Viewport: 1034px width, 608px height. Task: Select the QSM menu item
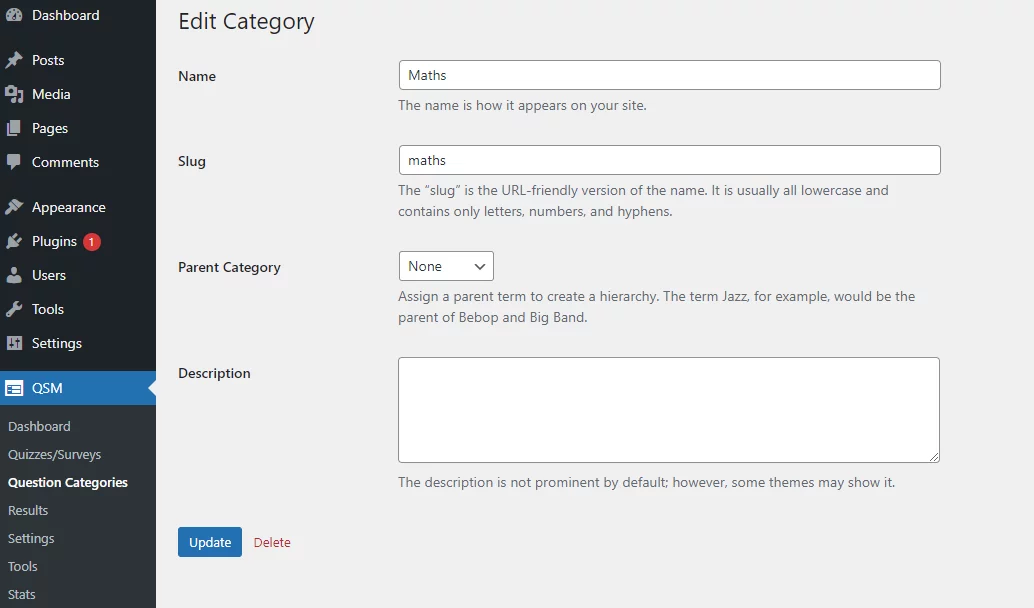pos(78,388)
